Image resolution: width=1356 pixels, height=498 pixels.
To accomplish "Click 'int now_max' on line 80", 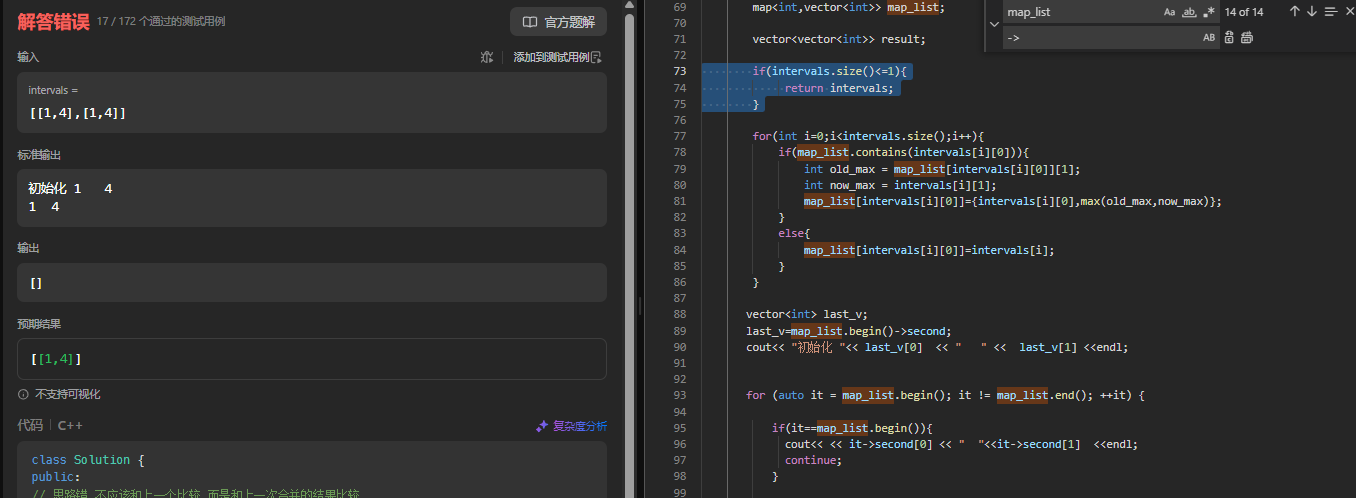I will pyautogui.click(x=841, y=185).
